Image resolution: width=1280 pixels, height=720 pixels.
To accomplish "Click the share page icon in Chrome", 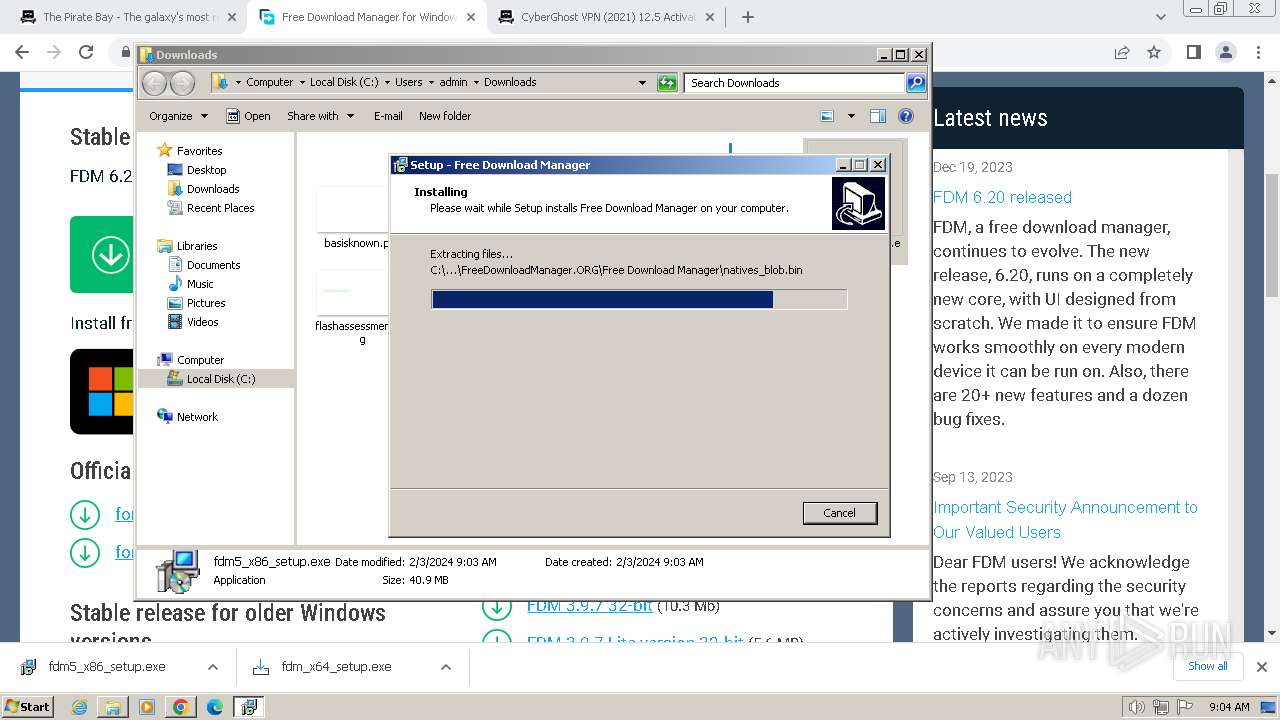I will [x=1122, y=53].
